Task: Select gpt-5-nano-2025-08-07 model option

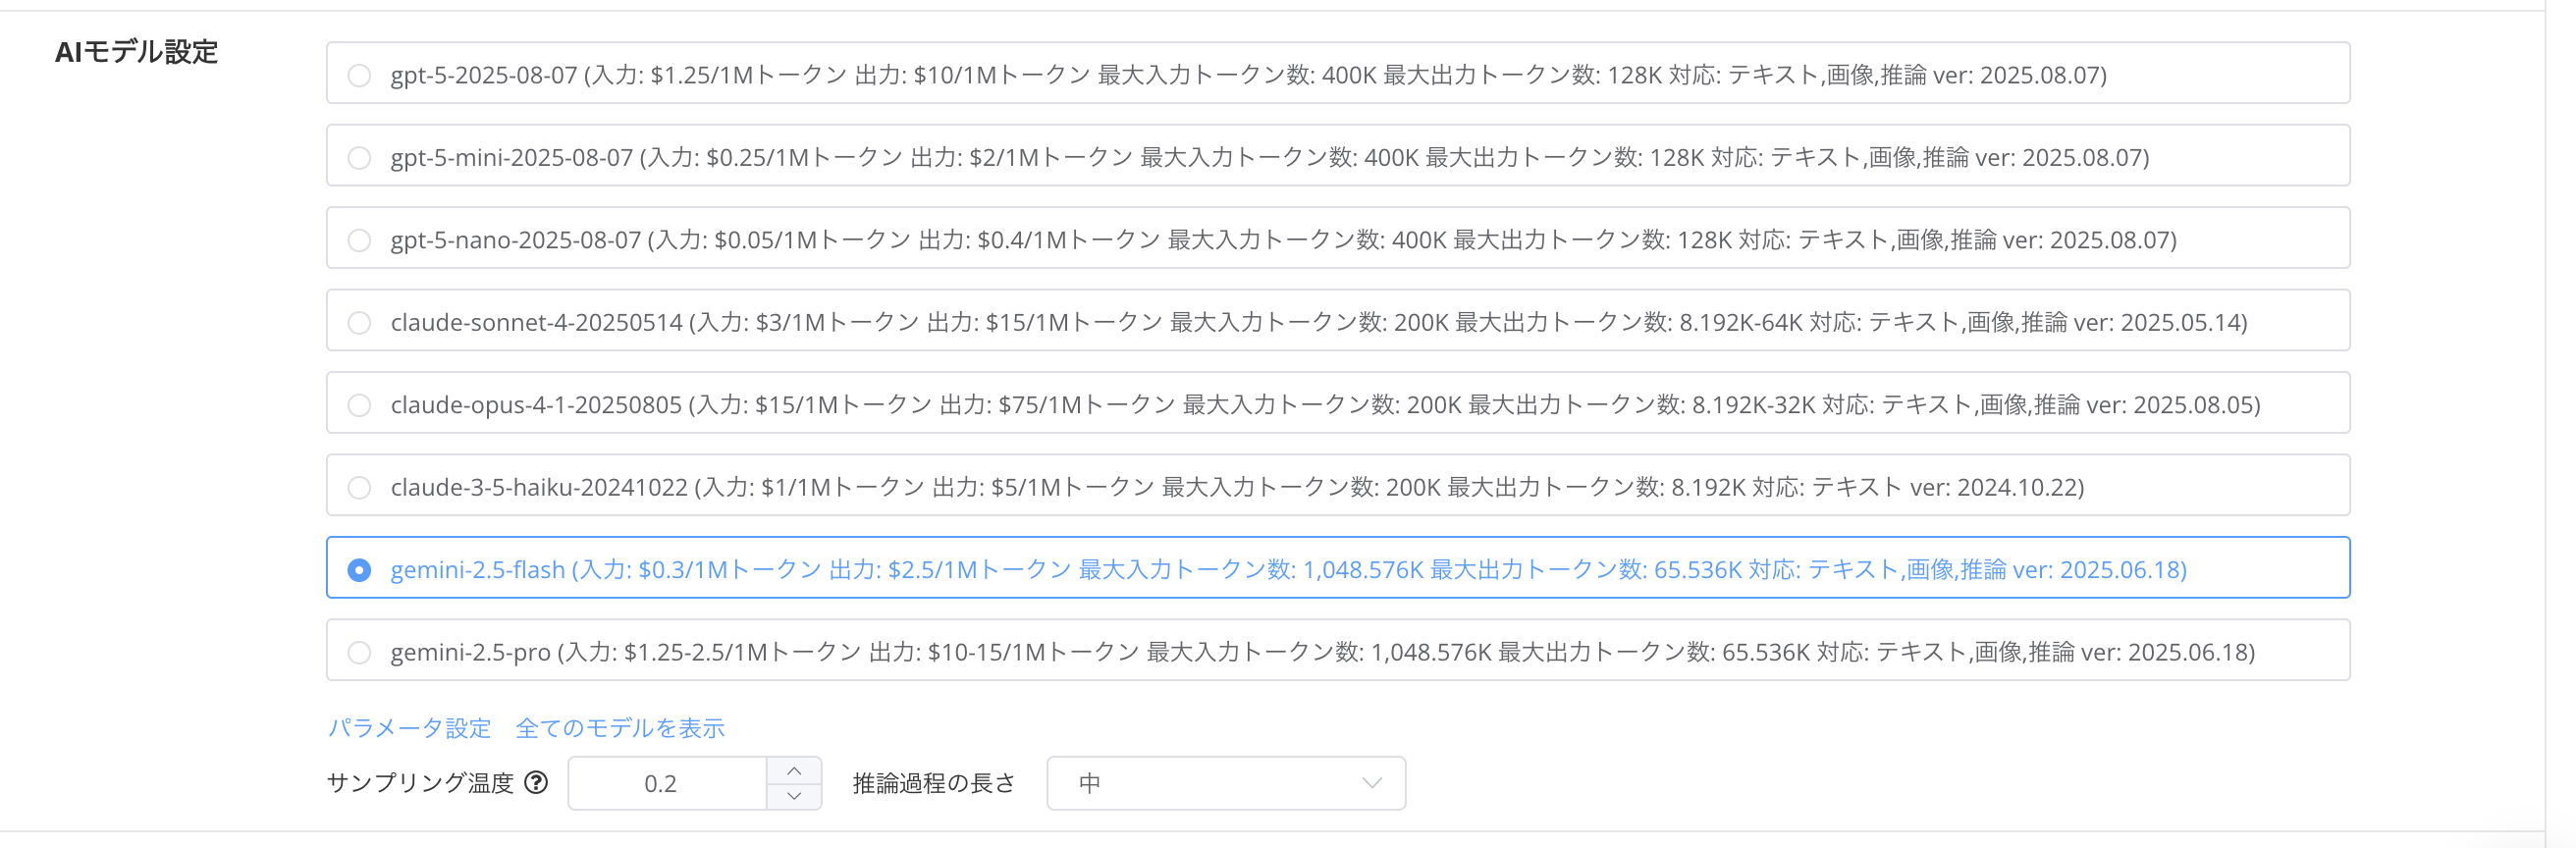Action: point(359,240)
